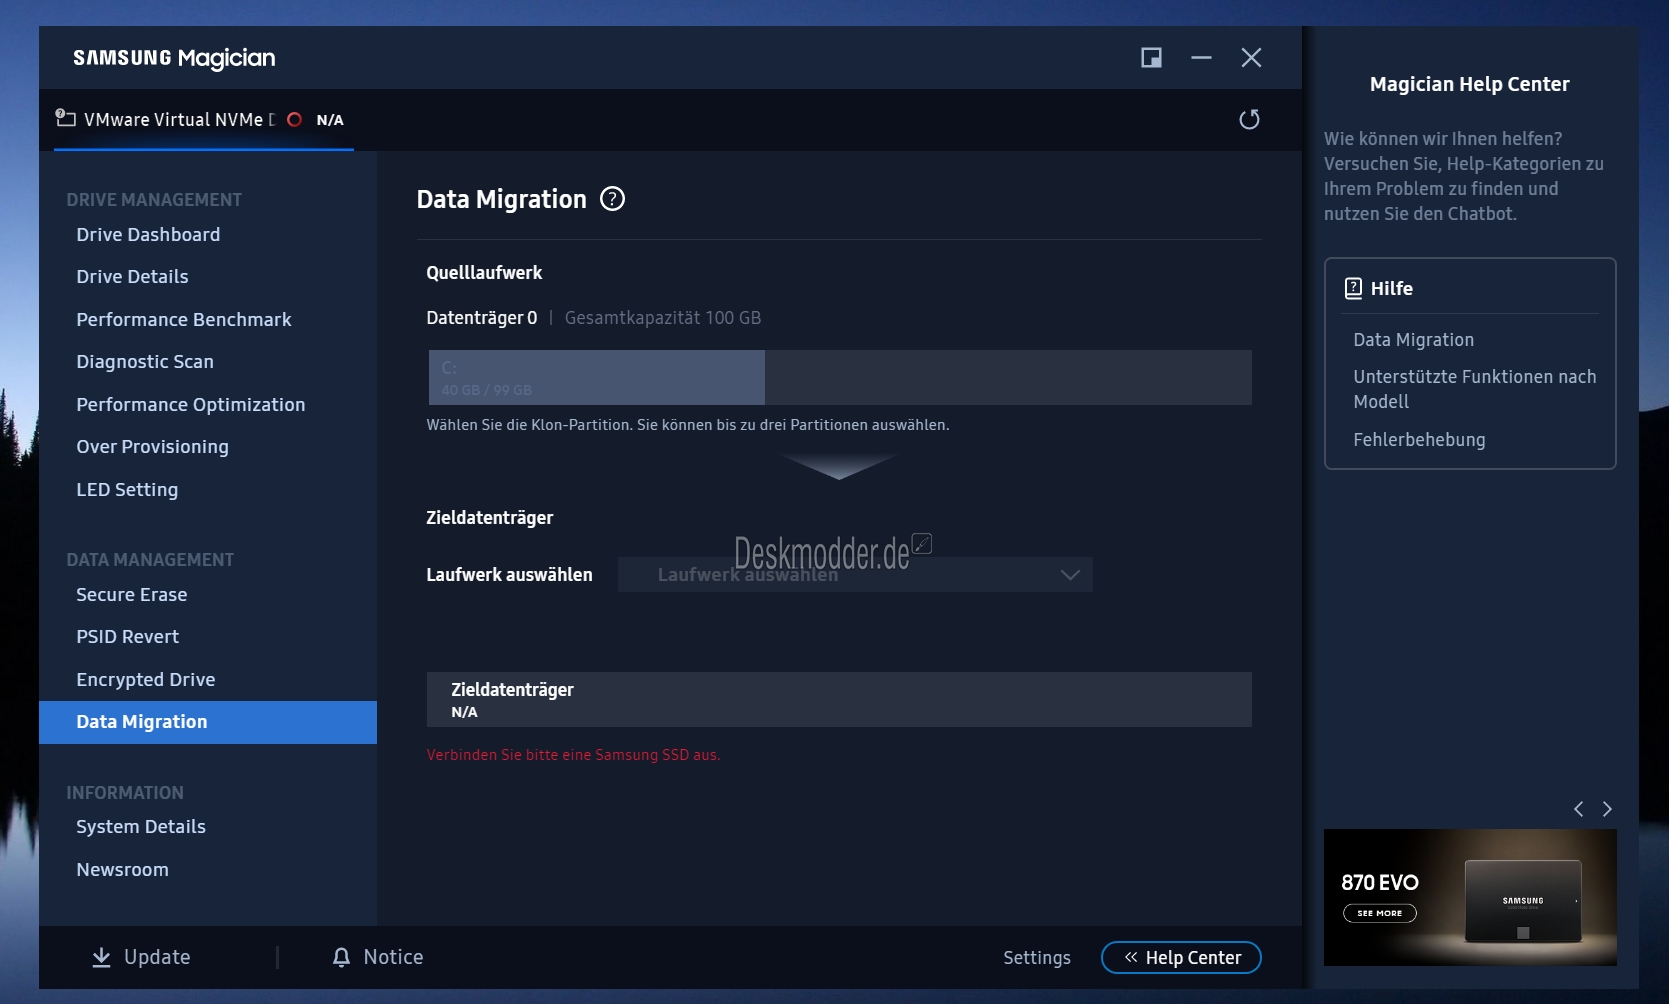Go to the previous banner with the left arrow
Screen dimensions: 1669x1004
tap(1578, 809)
